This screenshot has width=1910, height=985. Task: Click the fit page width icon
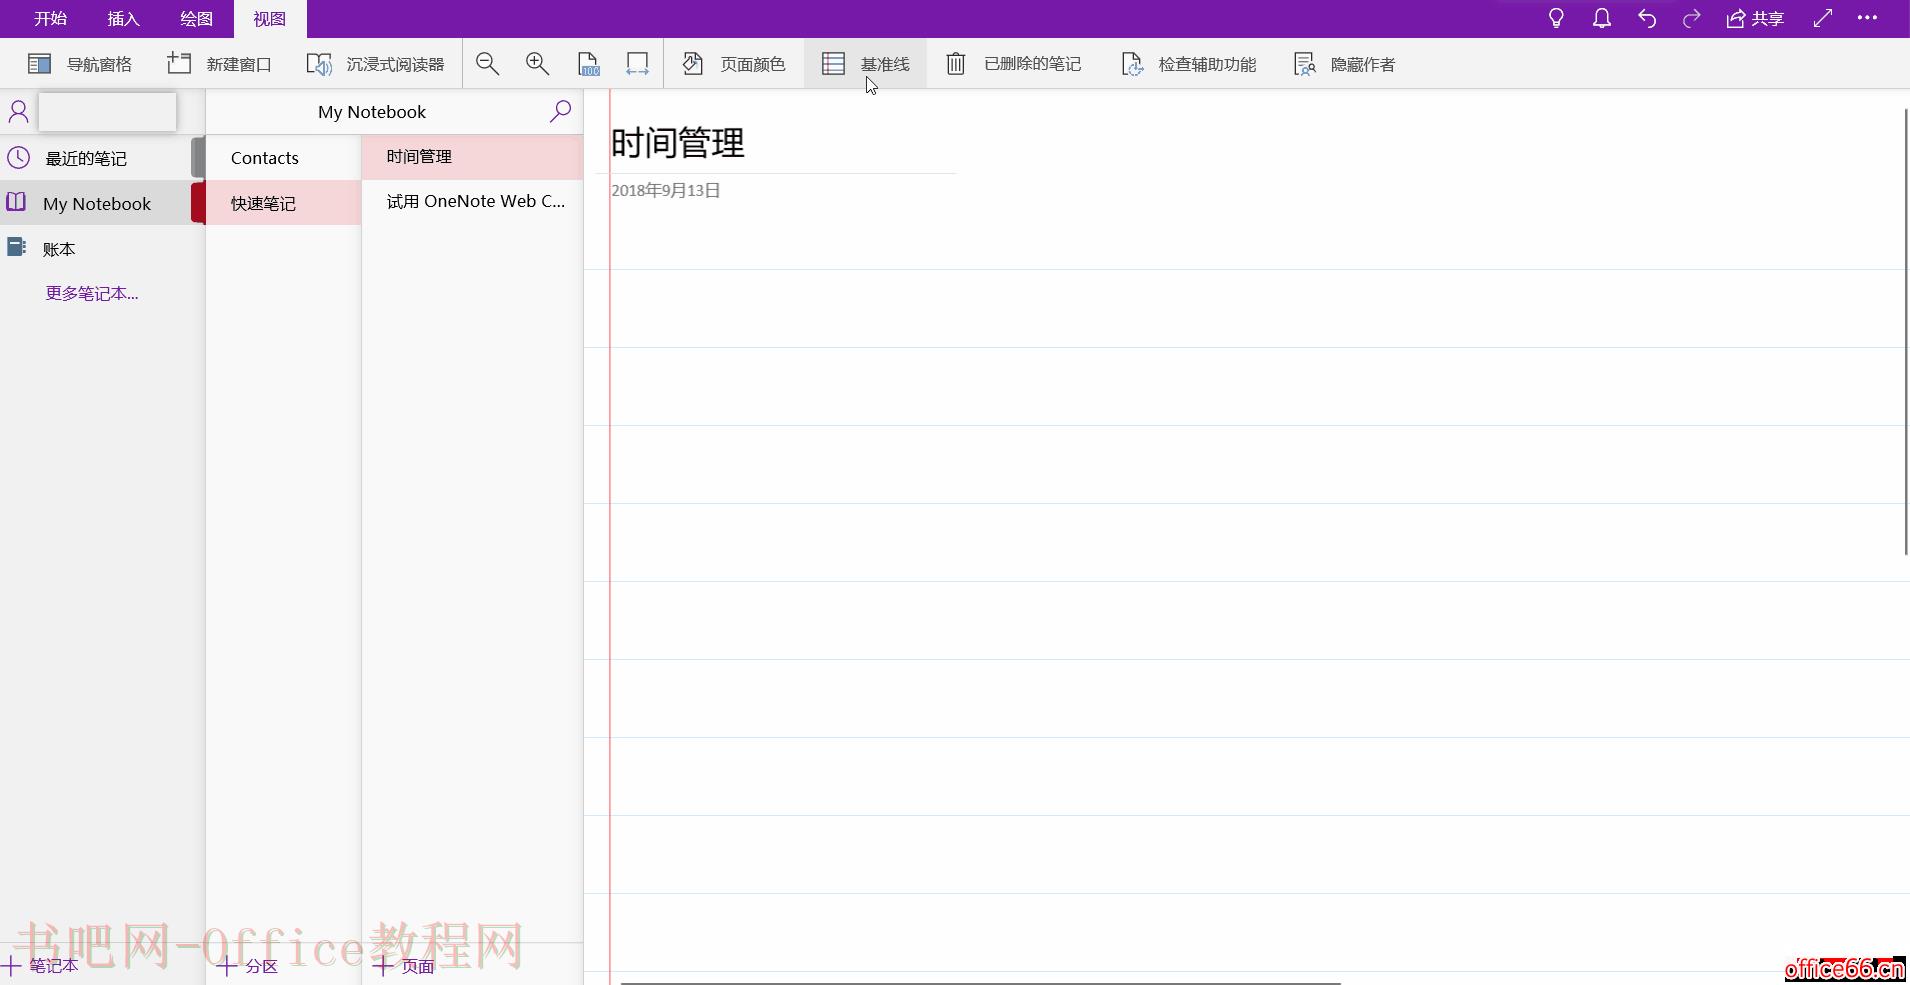click(x=637, y=64)
